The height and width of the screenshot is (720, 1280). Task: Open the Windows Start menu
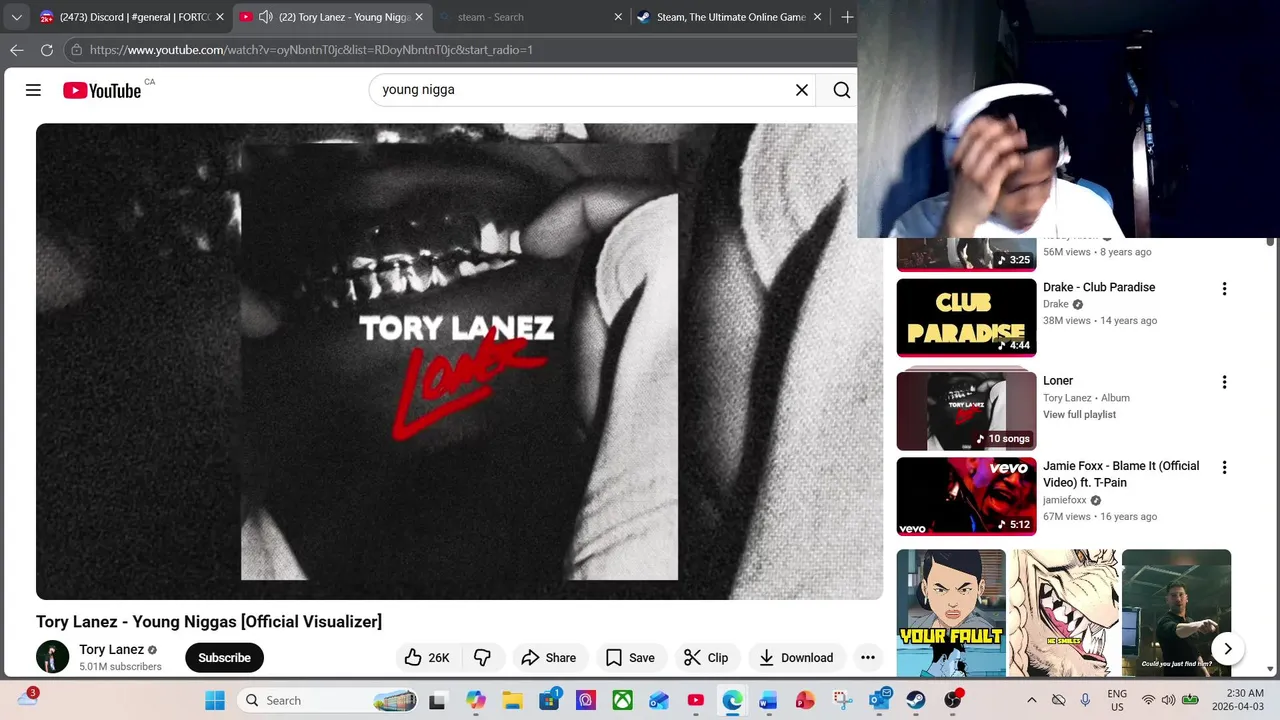(x=215, y=700)
